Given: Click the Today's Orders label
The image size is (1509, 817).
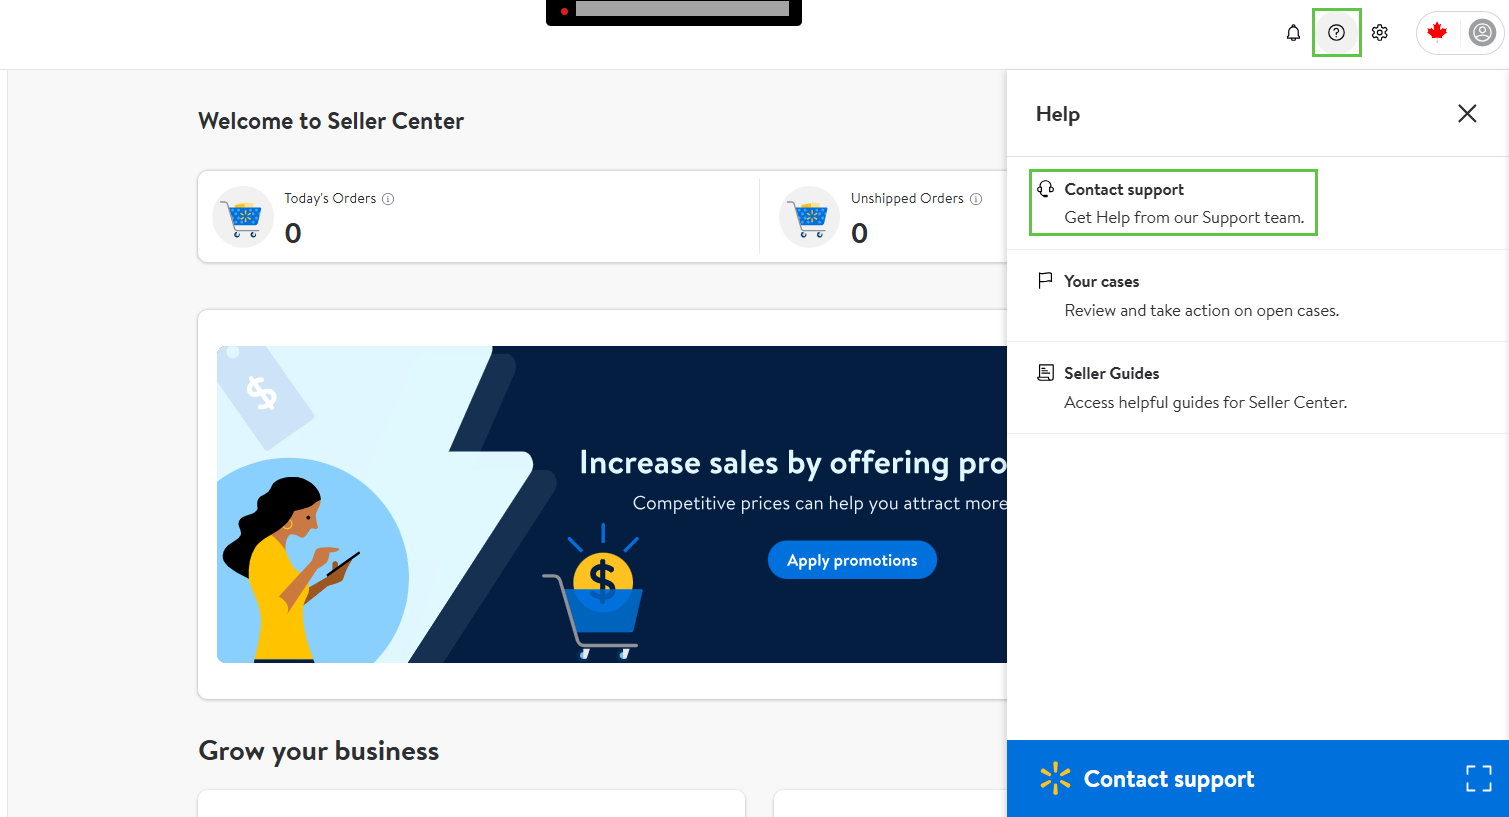Looking at the screenshot, I should pos(330,199).
